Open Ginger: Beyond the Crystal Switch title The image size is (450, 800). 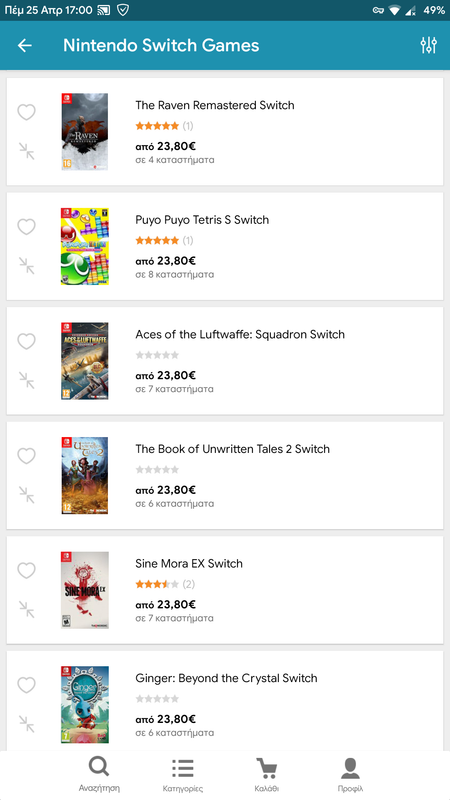pyautogui.click(x=226, y=678)
